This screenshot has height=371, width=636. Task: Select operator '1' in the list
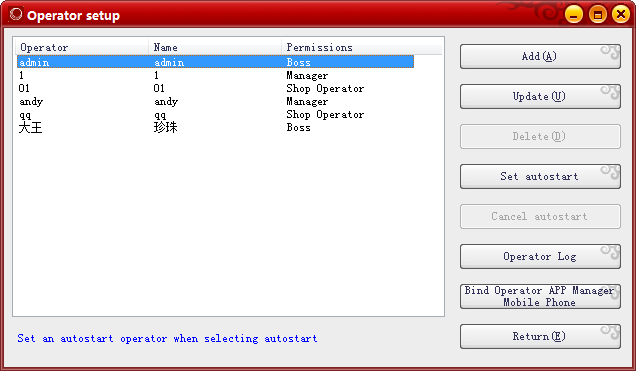point(215,75)
